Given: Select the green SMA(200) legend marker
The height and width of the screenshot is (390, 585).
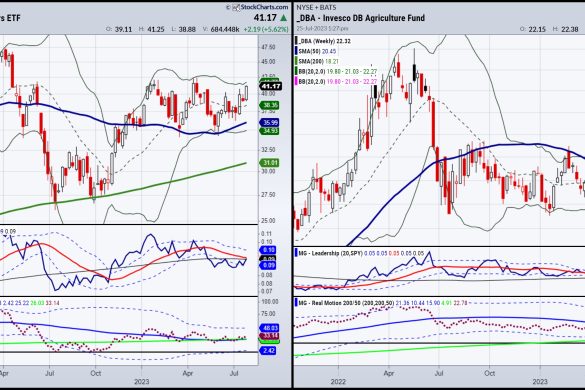Looking at the screenshot, I should [x=296, y=61].
